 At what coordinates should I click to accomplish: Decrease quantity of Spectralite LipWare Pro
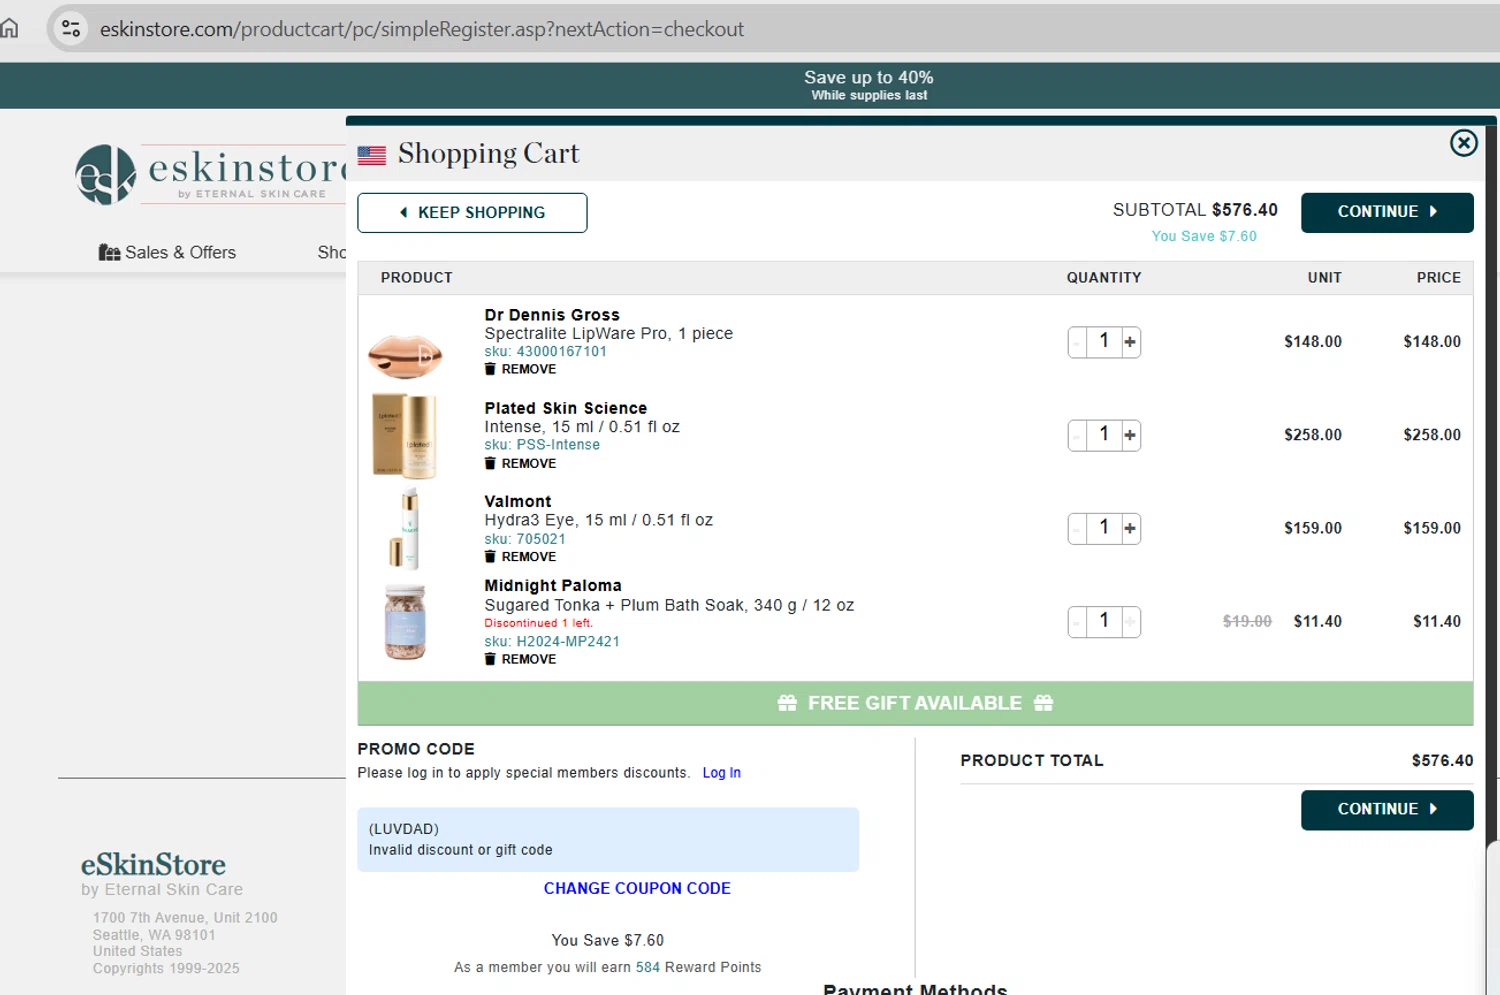(1077, 342)
